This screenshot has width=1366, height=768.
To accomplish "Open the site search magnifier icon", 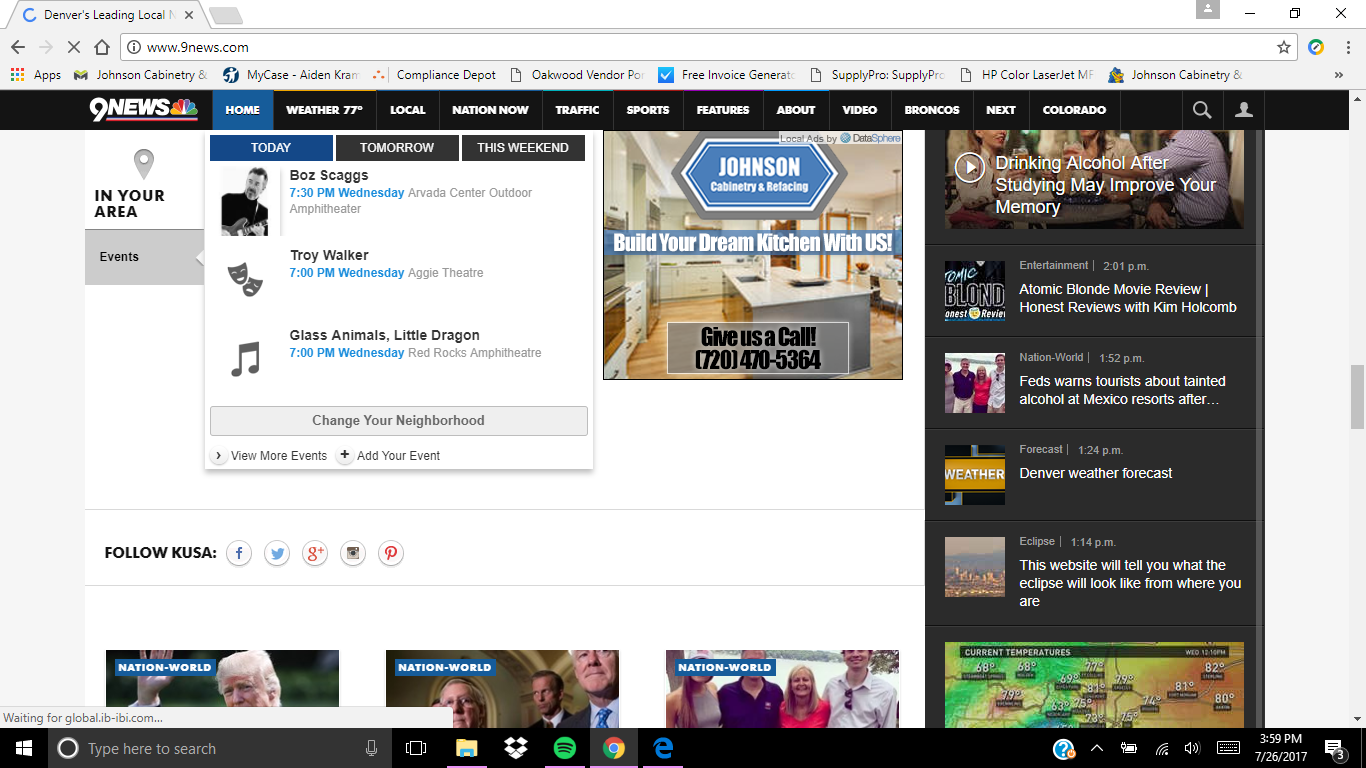I will [1202, 110].
